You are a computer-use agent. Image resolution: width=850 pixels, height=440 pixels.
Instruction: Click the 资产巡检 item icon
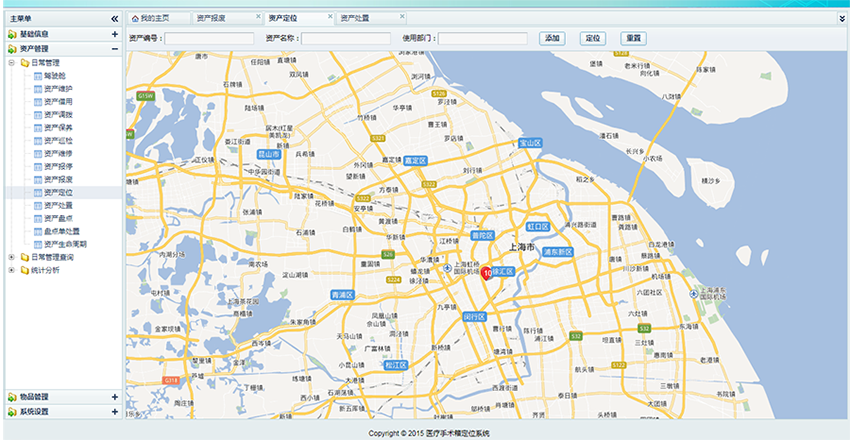tap(37, 141)
